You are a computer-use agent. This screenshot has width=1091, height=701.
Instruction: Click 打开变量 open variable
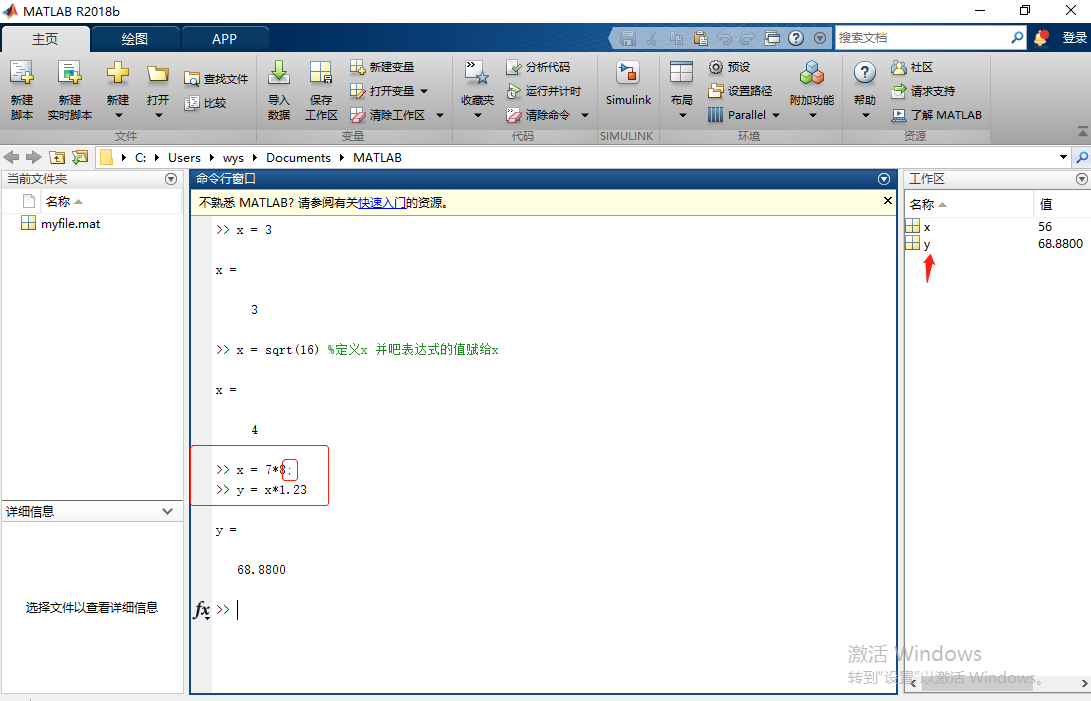pyautogui.click(x=382, y=91)
